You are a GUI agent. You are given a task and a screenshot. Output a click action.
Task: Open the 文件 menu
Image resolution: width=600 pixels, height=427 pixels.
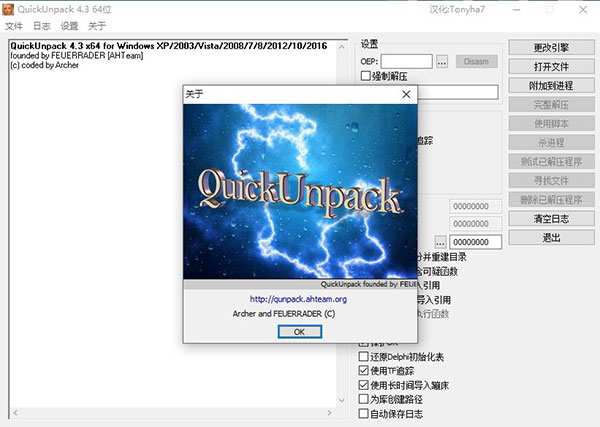(14, 26)
